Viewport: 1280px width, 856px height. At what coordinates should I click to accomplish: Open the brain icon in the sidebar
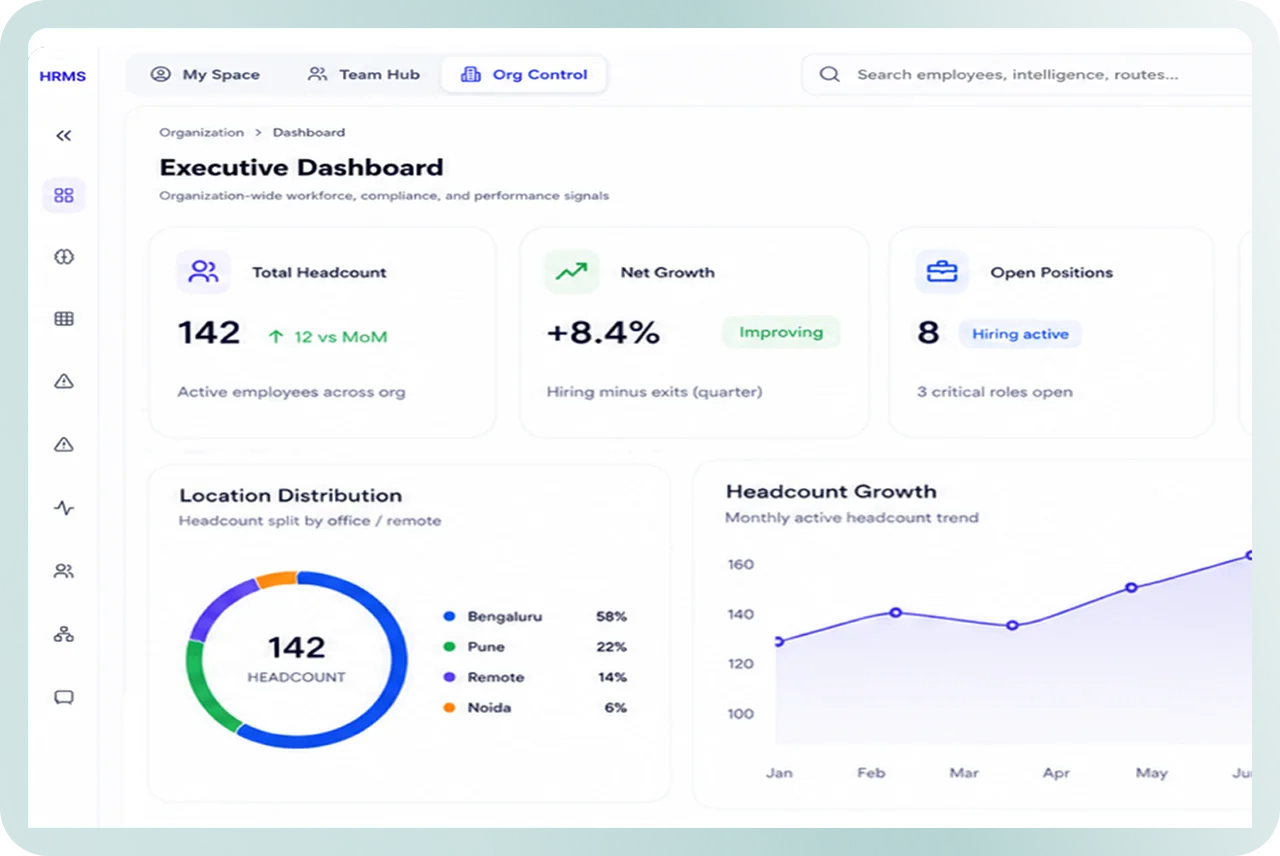tap(64, 257)
